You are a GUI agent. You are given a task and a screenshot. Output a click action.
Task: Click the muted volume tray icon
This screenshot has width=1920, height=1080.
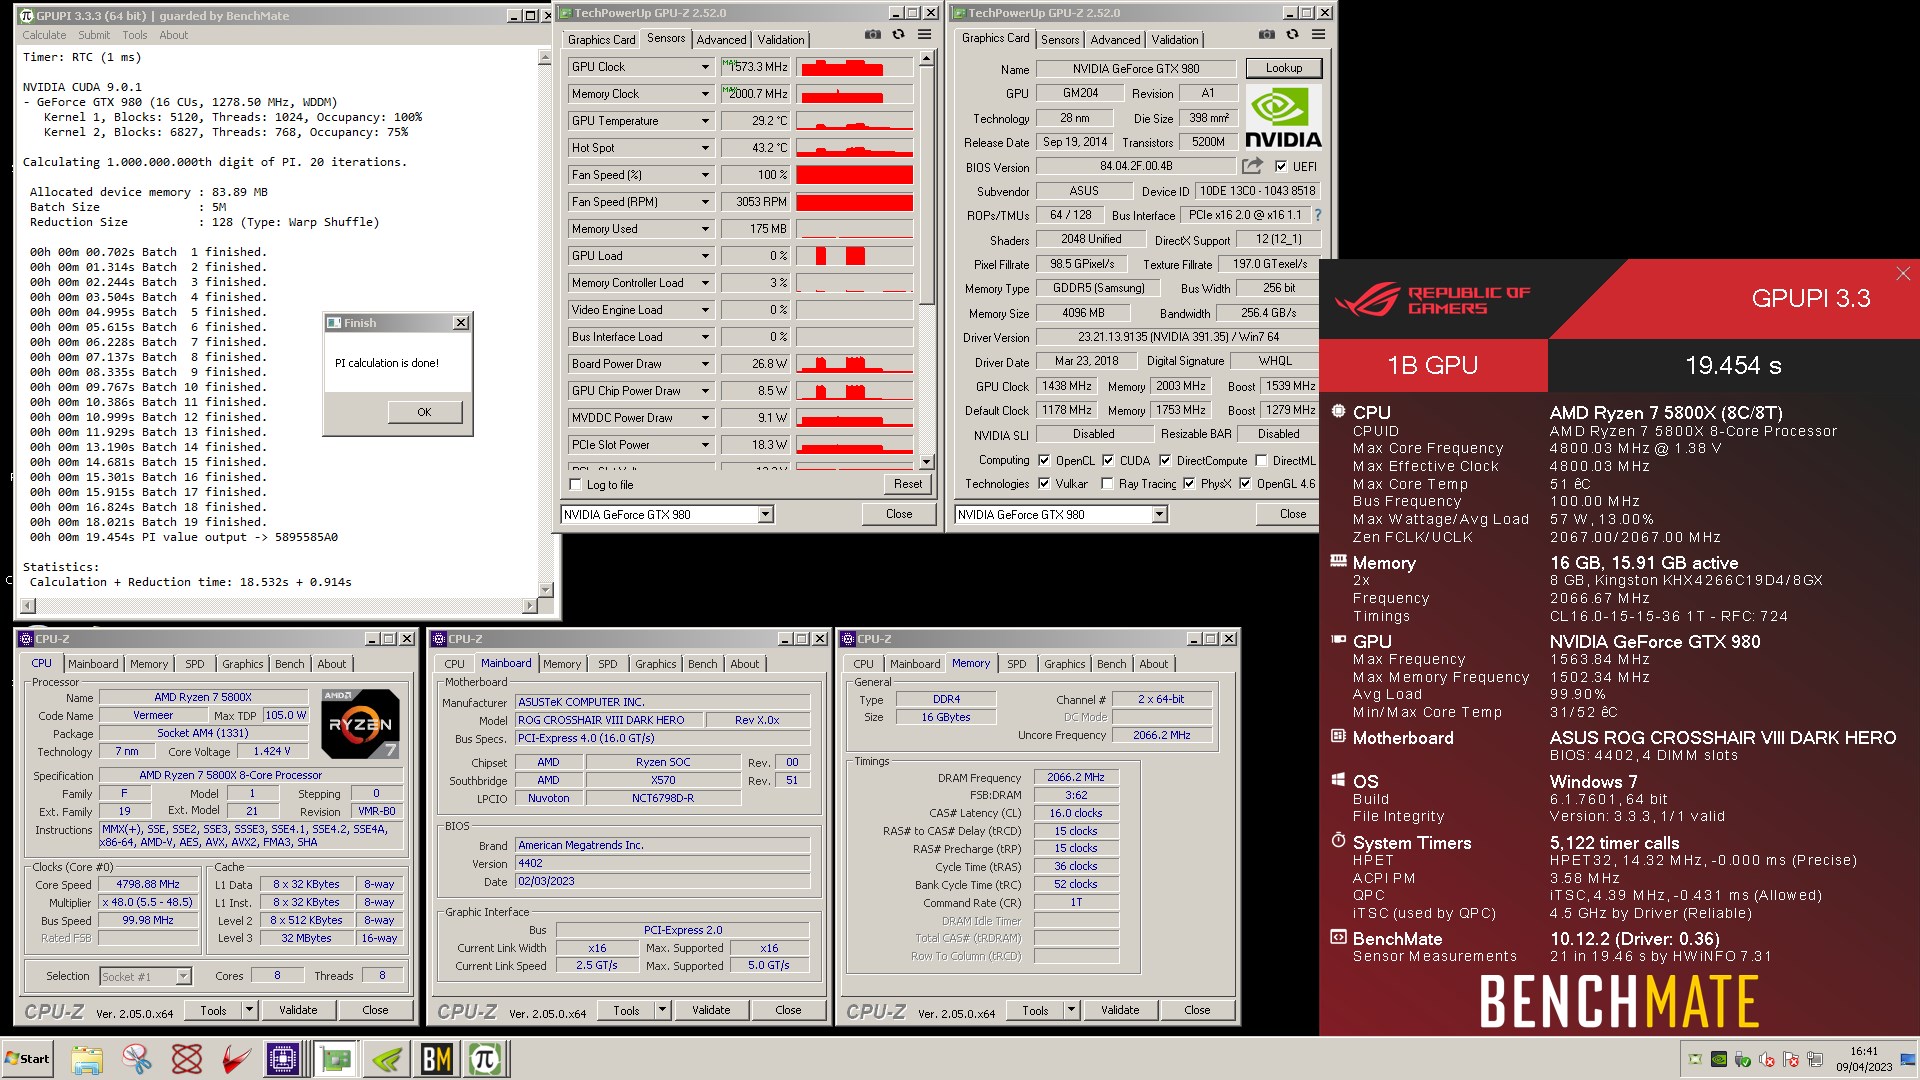pyautogui.click(x=1767, y=1059)
